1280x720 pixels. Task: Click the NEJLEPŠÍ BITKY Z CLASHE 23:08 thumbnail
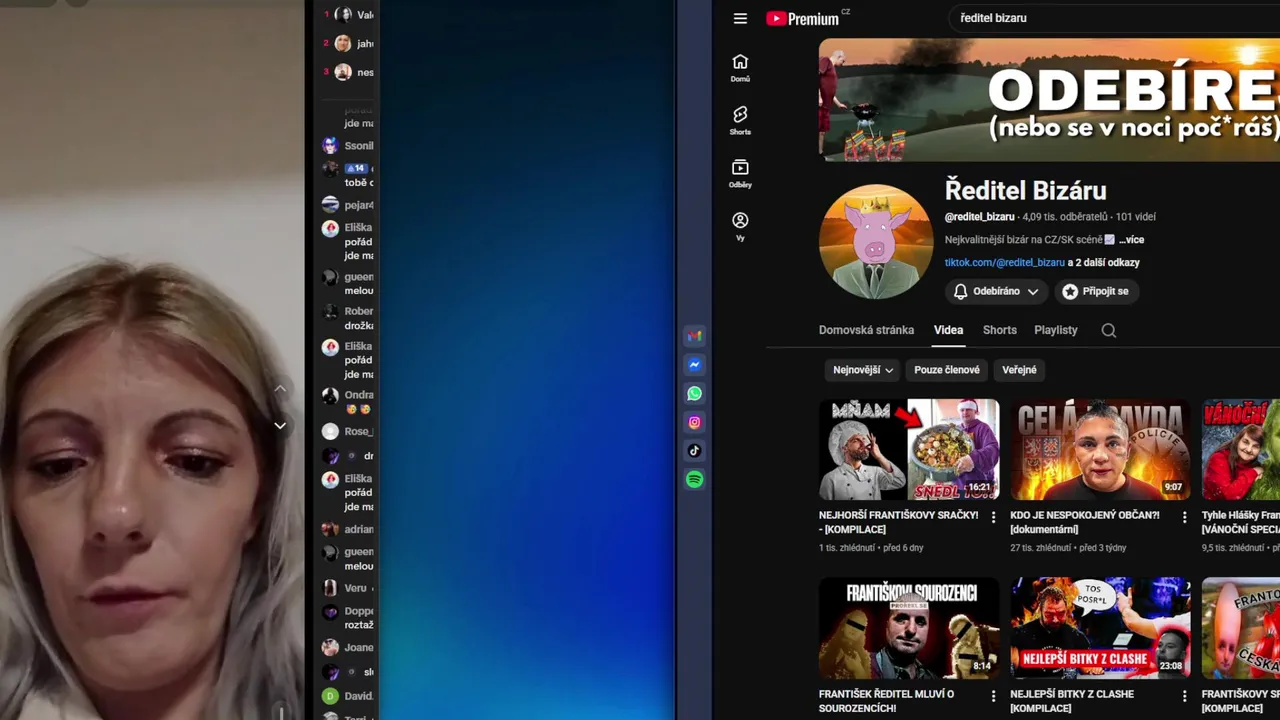coord(1100,628)
